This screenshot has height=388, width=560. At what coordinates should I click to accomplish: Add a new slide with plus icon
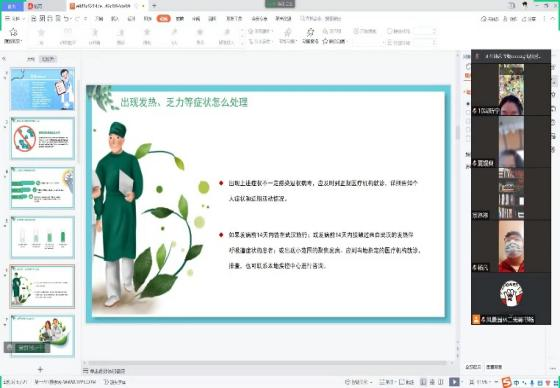[40, 369]
